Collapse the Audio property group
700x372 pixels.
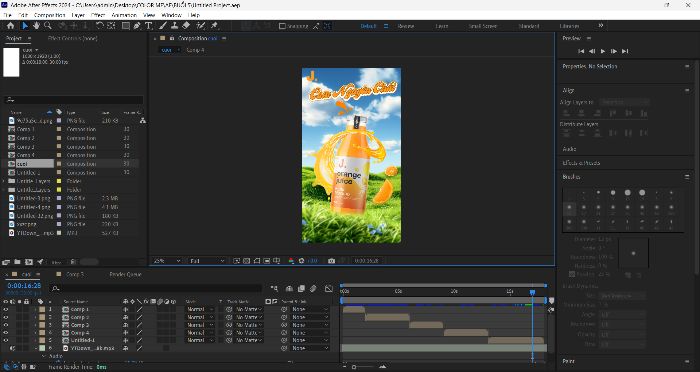click(44, 356)
